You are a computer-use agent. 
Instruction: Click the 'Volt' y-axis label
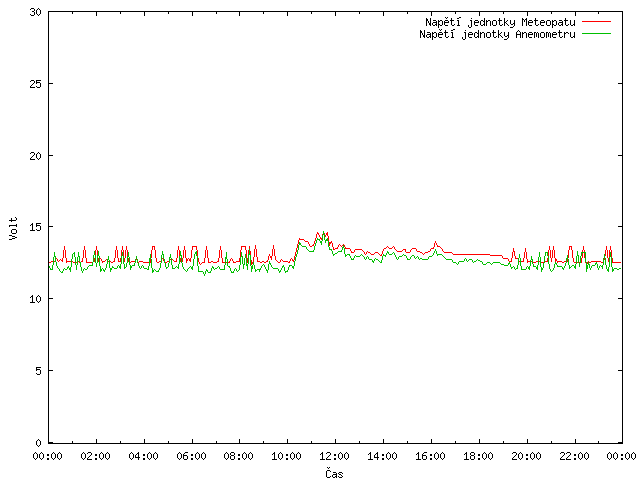[x=13, y=228]
